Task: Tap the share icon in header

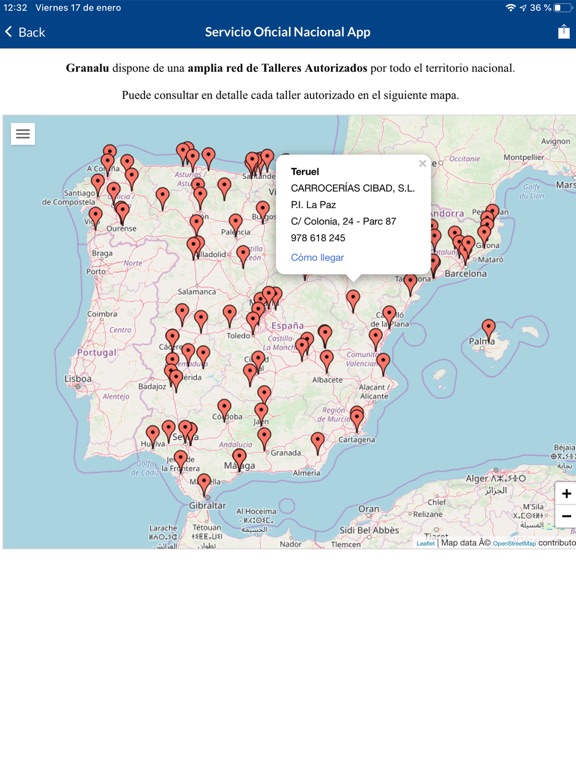Action: tap(564, 32)
